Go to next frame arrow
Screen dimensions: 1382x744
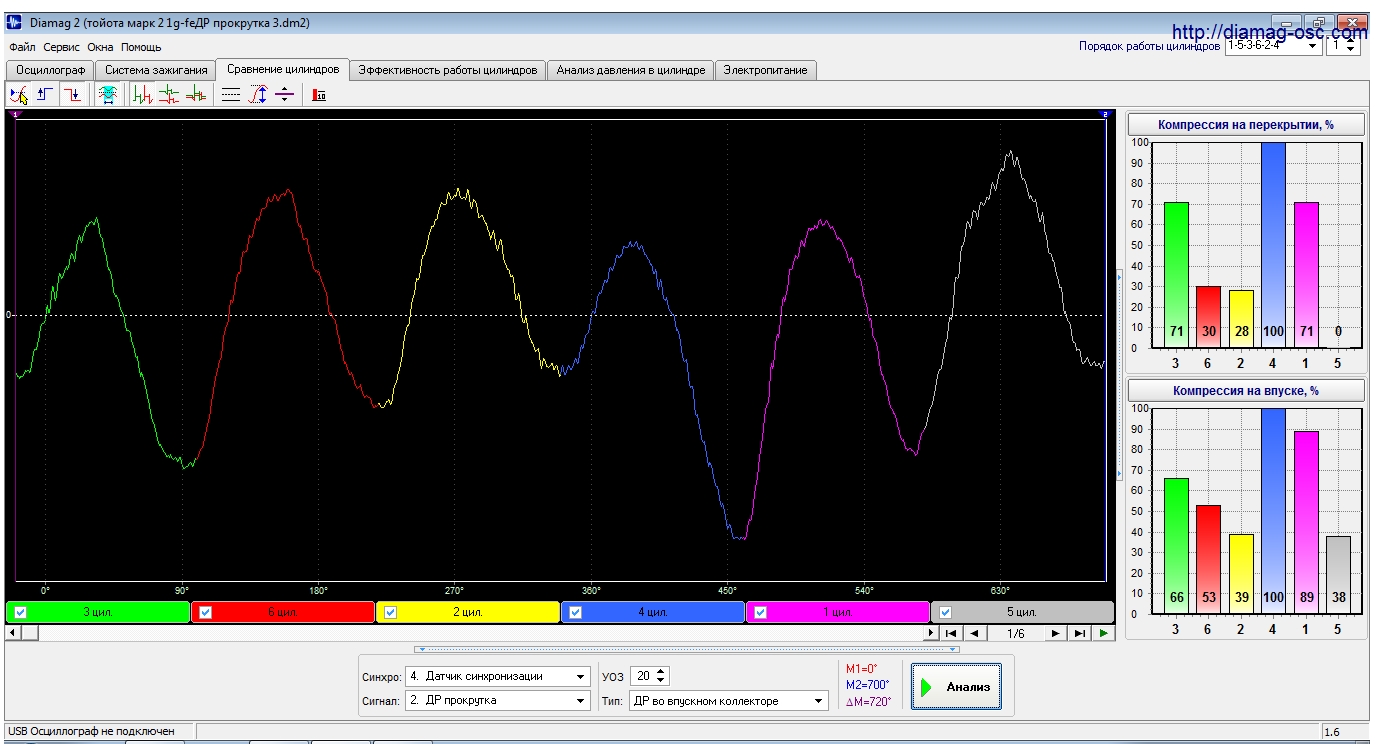pos(1056,633)
